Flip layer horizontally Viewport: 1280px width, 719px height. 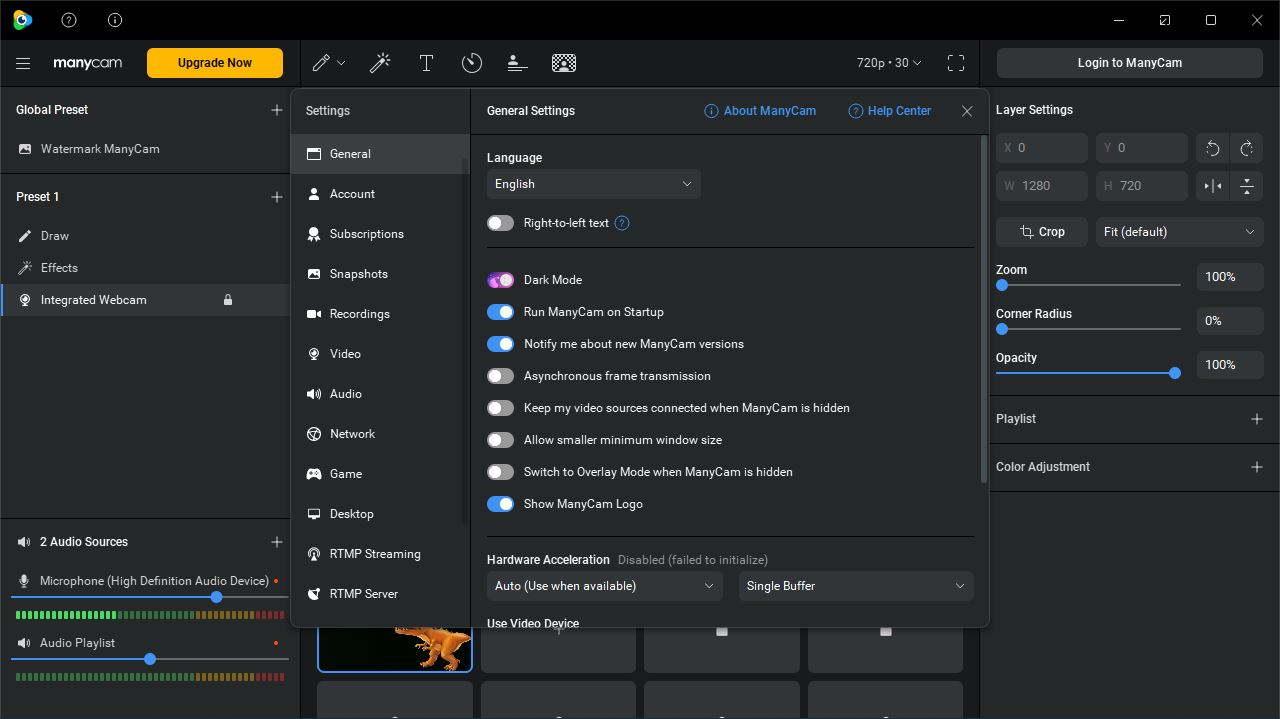(x=1213, y=186)
